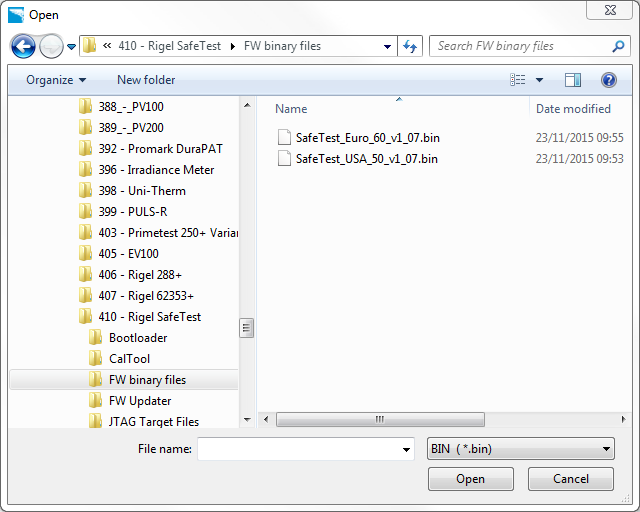This screenshot has height=512, width=640.
Task: Open the Organize menu
Action: 56,80
